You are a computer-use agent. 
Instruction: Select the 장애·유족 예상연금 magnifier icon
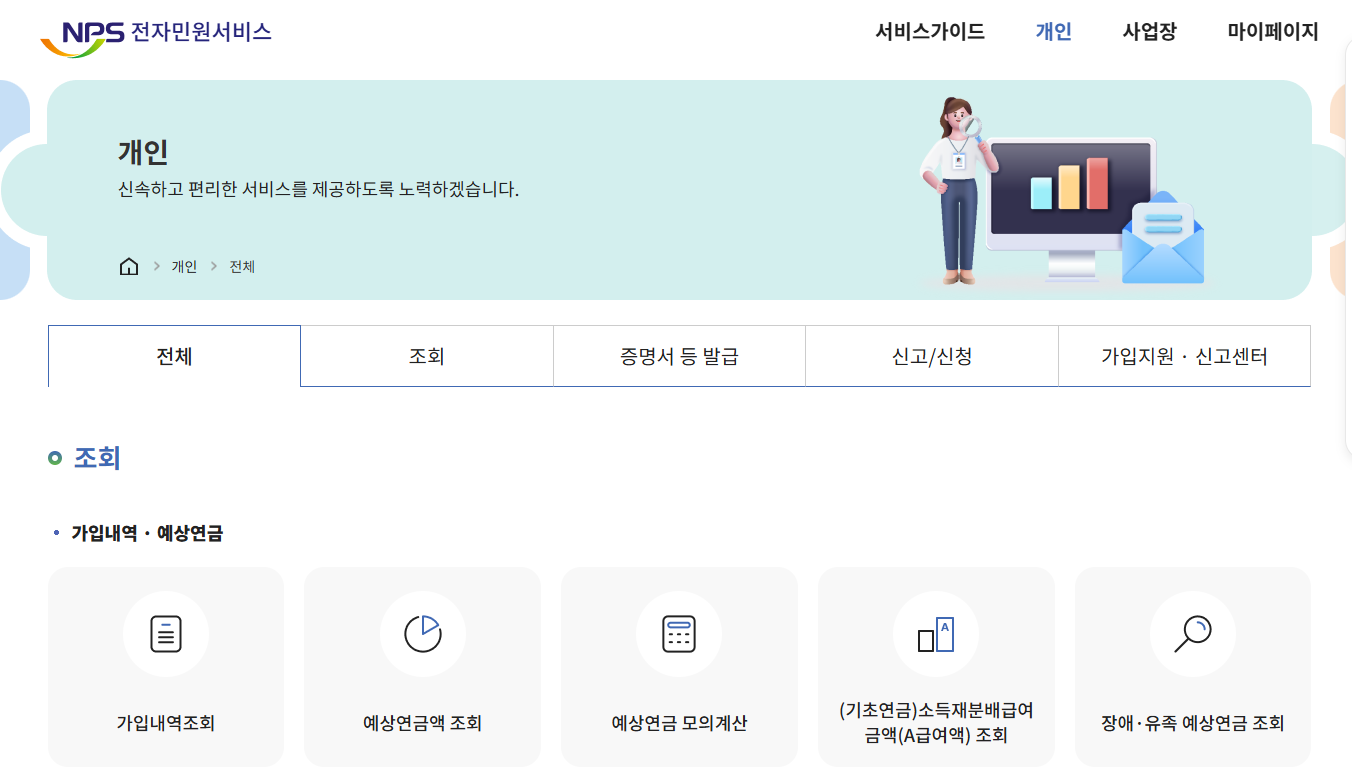[1192, 633]
